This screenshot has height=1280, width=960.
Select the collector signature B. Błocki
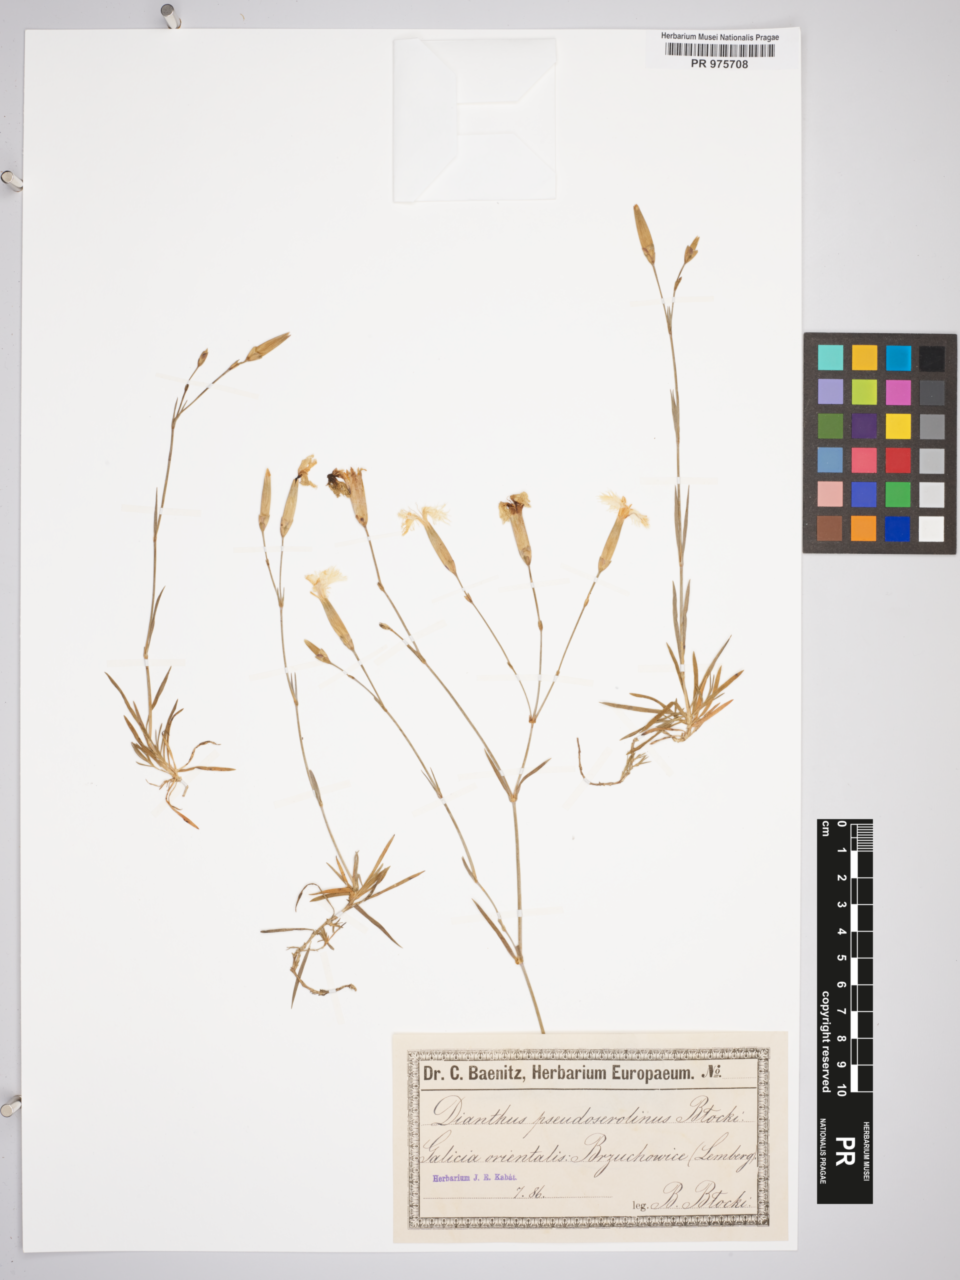[700, 1203]
